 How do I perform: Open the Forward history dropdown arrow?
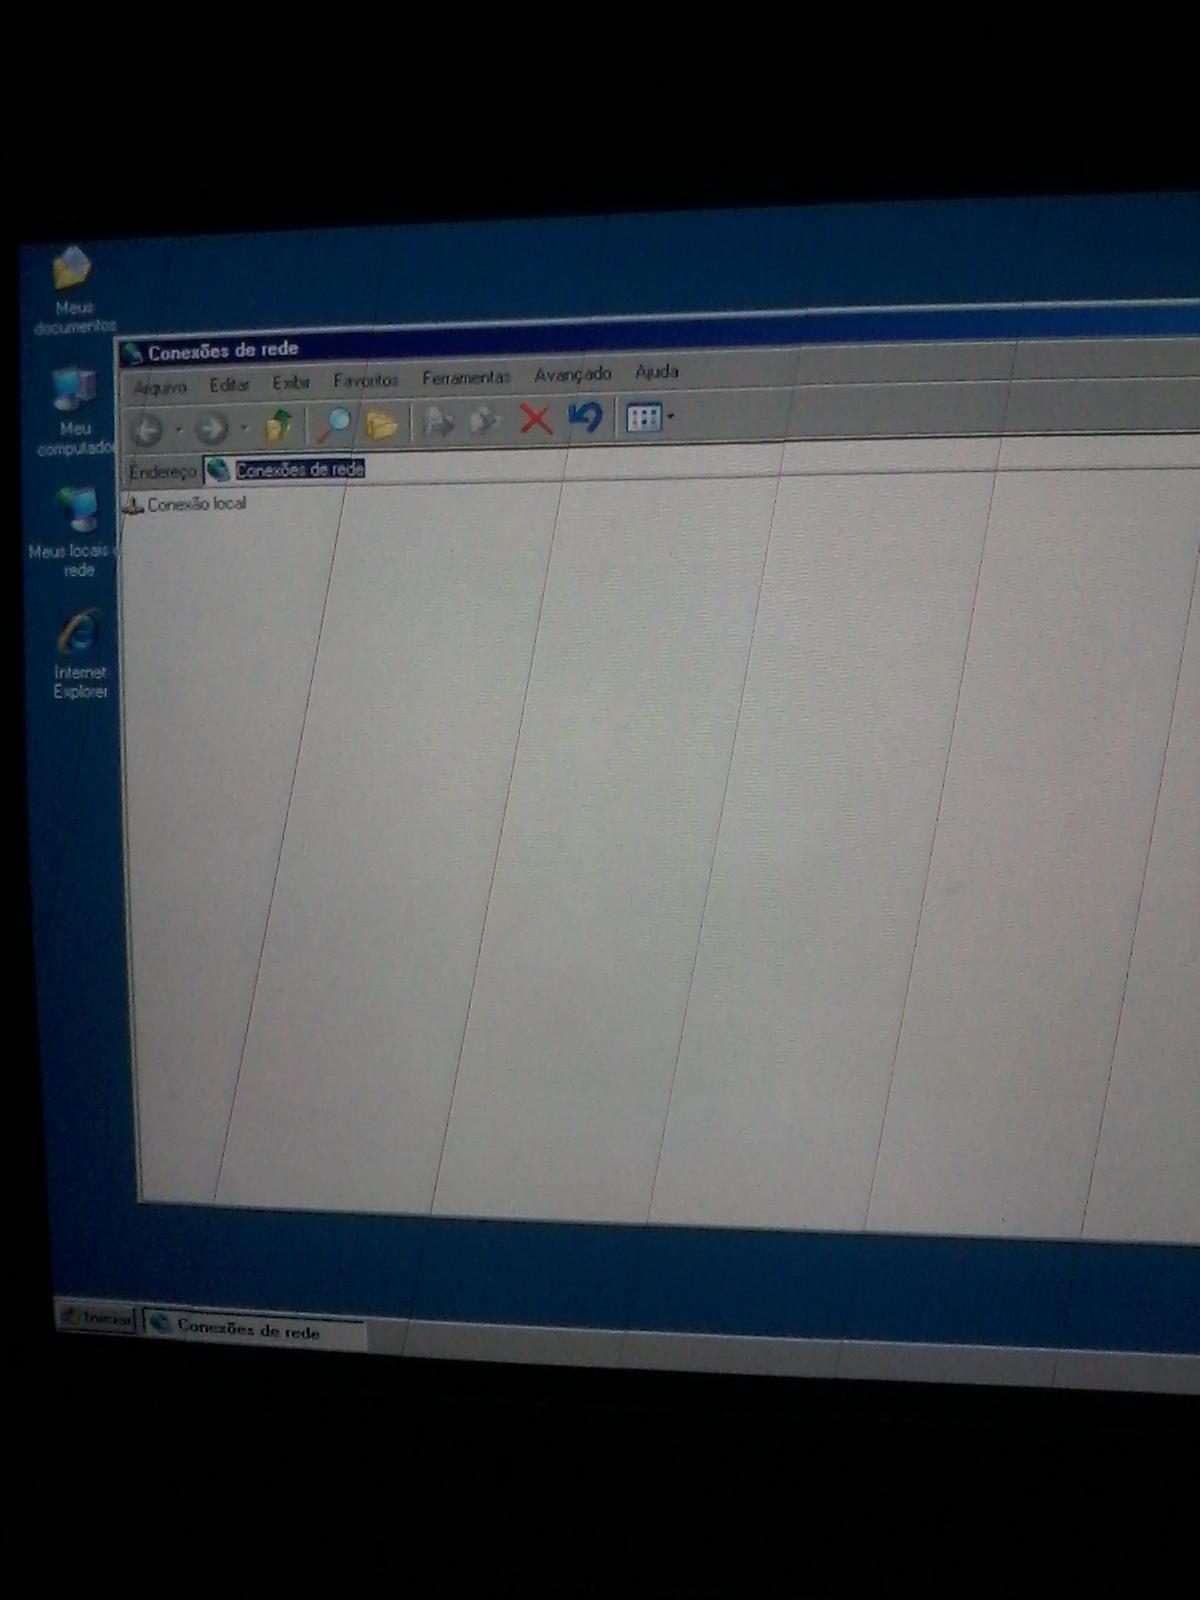(243, 428)
